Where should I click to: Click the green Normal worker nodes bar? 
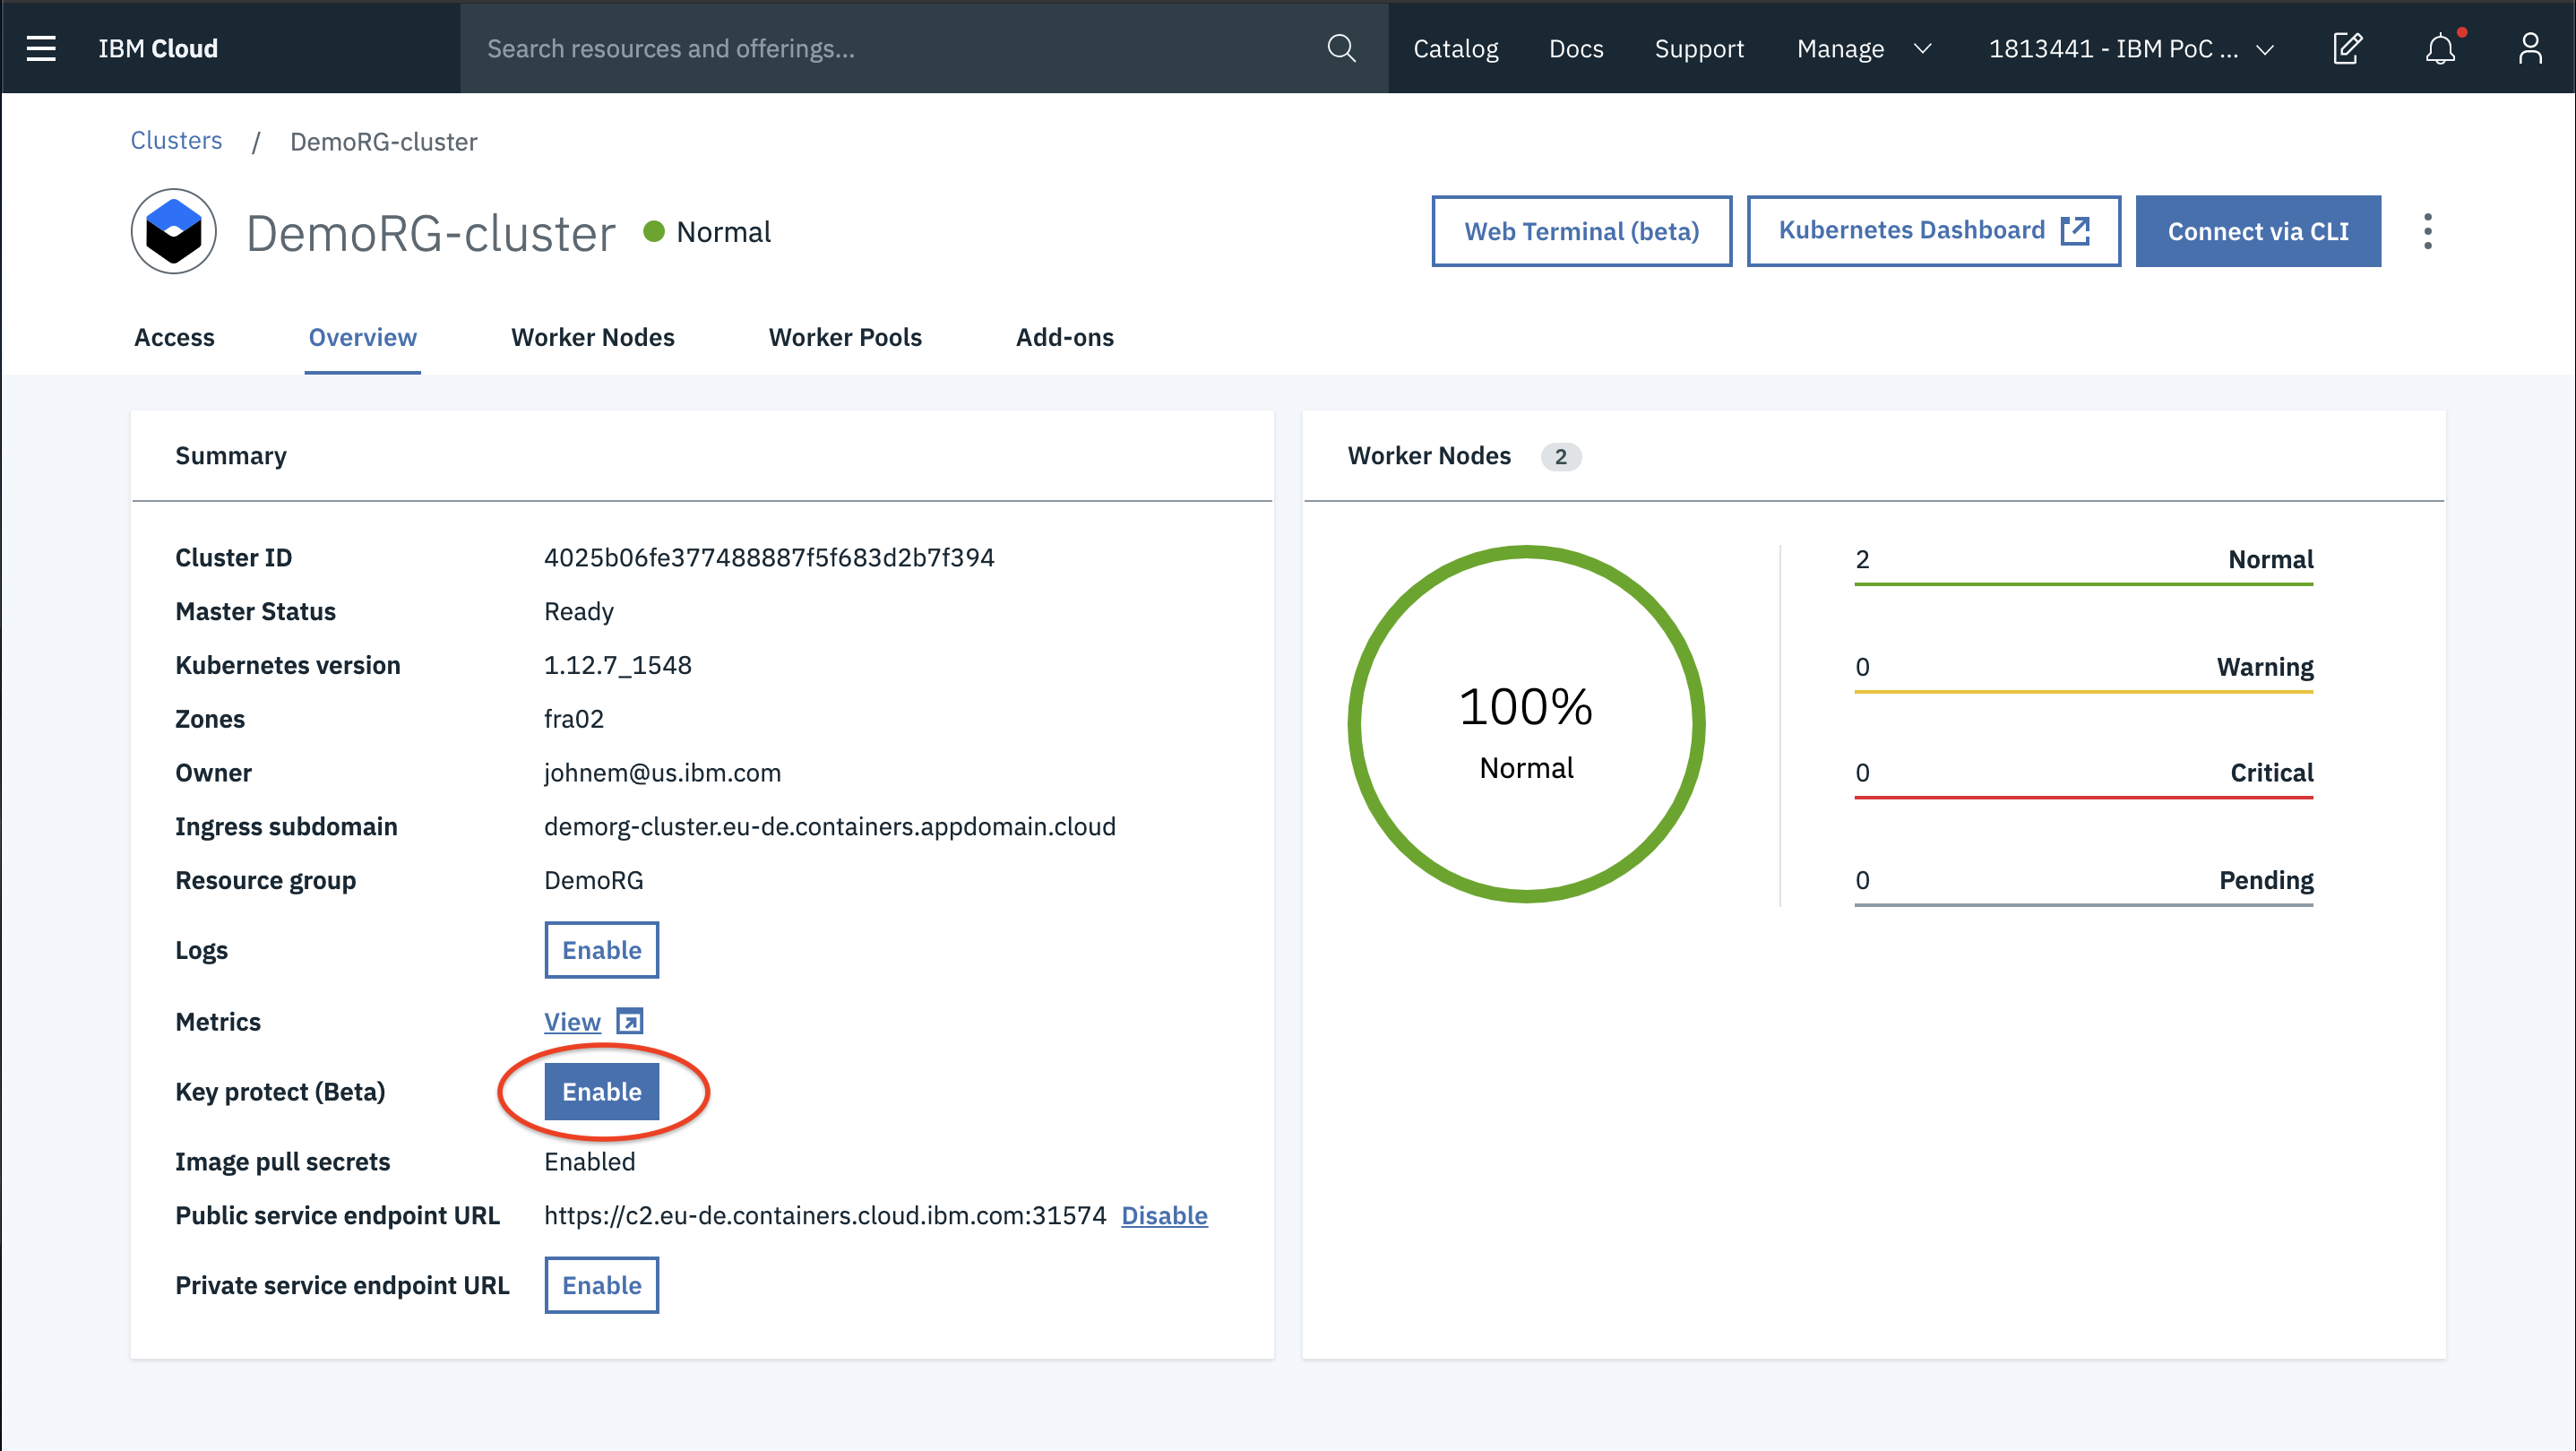[x=2083, y=583]
